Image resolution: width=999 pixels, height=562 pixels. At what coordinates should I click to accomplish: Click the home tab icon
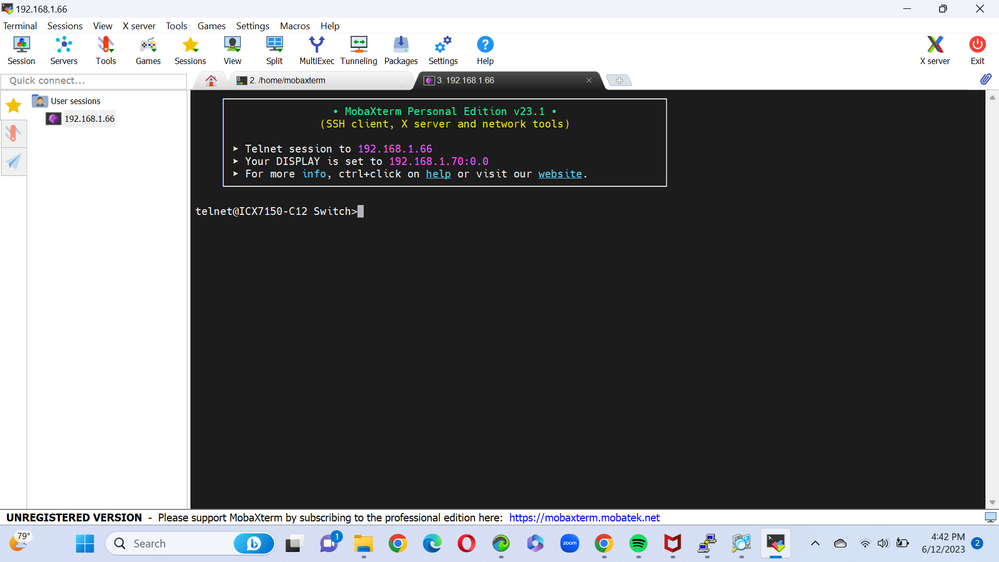(x=211, y=81)
